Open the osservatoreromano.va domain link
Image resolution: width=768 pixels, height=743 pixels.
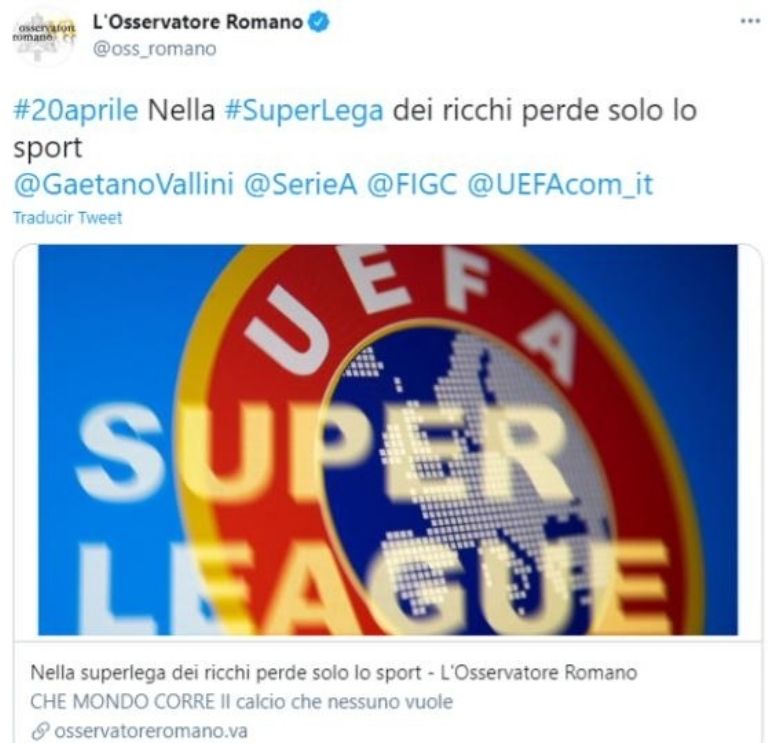tap(151, 731)
